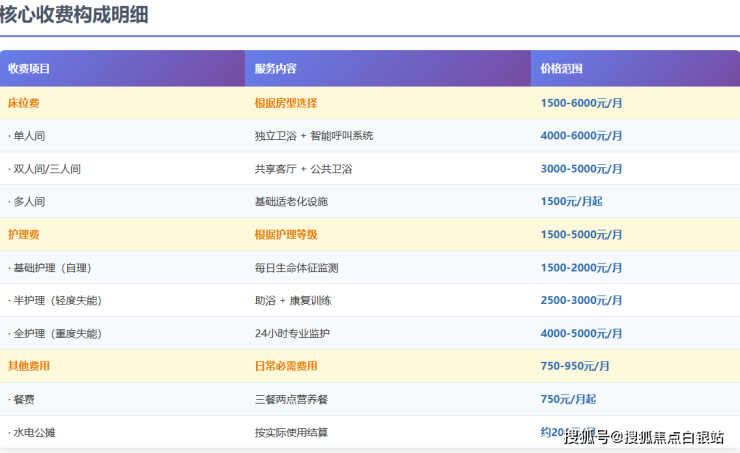Select the 半护理(轻度失能) row
This screenshot has width=740, height=453.
pos(370,300)
